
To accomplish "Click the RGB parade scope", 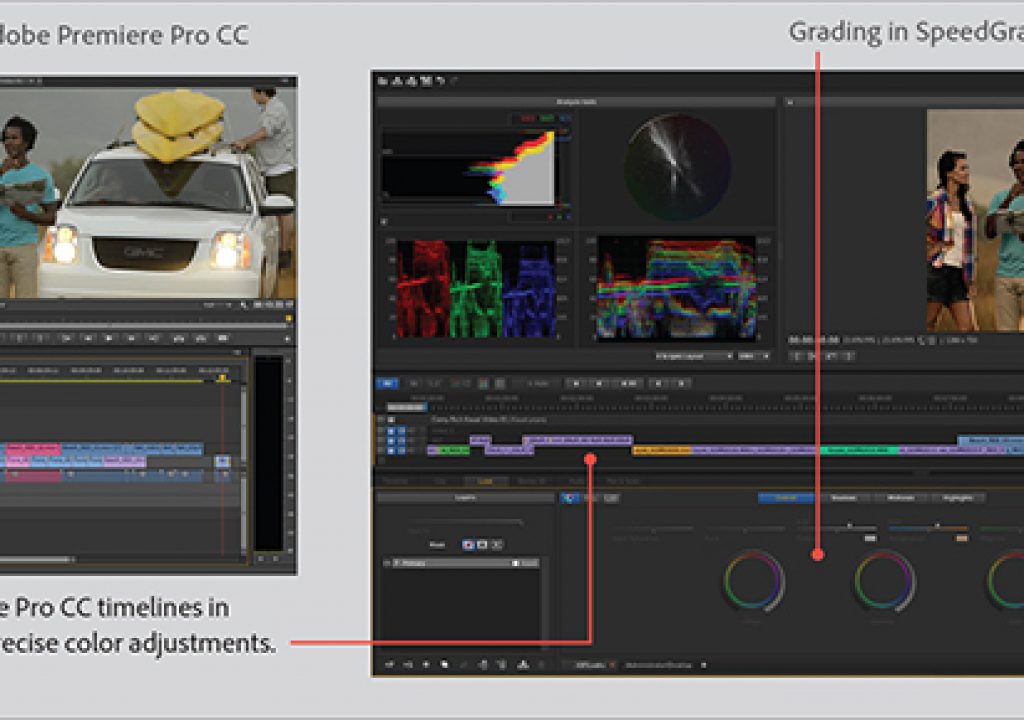I will tap(477, 289).
